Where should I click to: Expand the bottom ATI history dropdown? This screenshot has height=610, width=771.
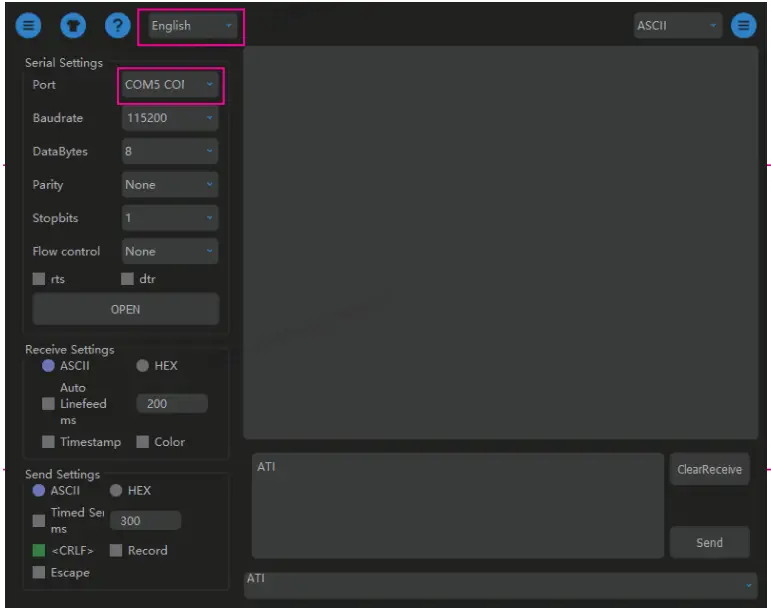point(501,585)
